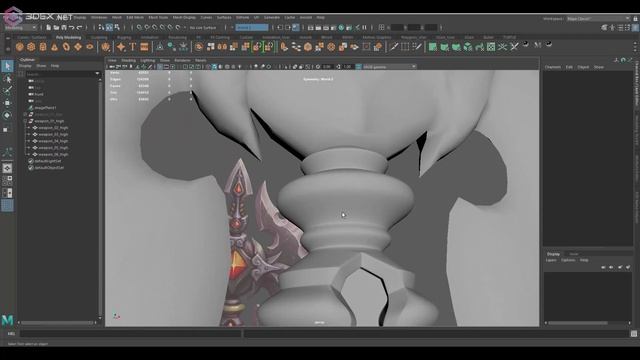The image size is (640, 360).
Task: Switch to the Poly Modeling shelf tab
Action: point(68,38)
